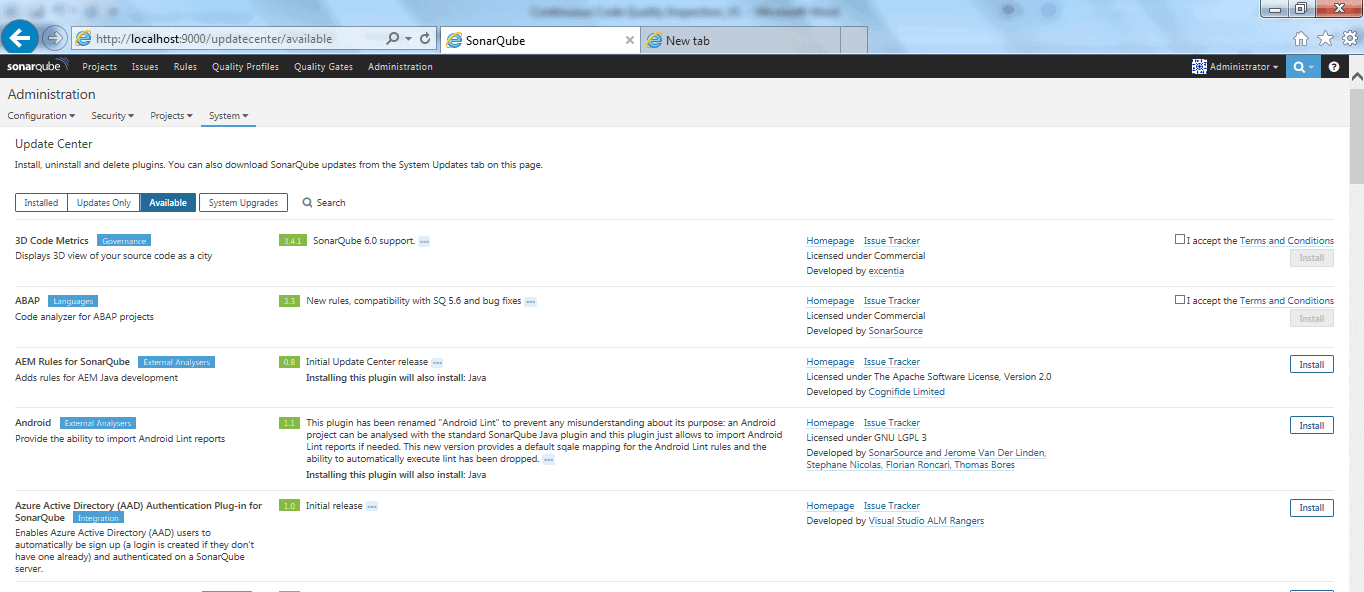Open the Favorites star icon
Viewport: 1364px width, 592px height.
(1325, 39)
